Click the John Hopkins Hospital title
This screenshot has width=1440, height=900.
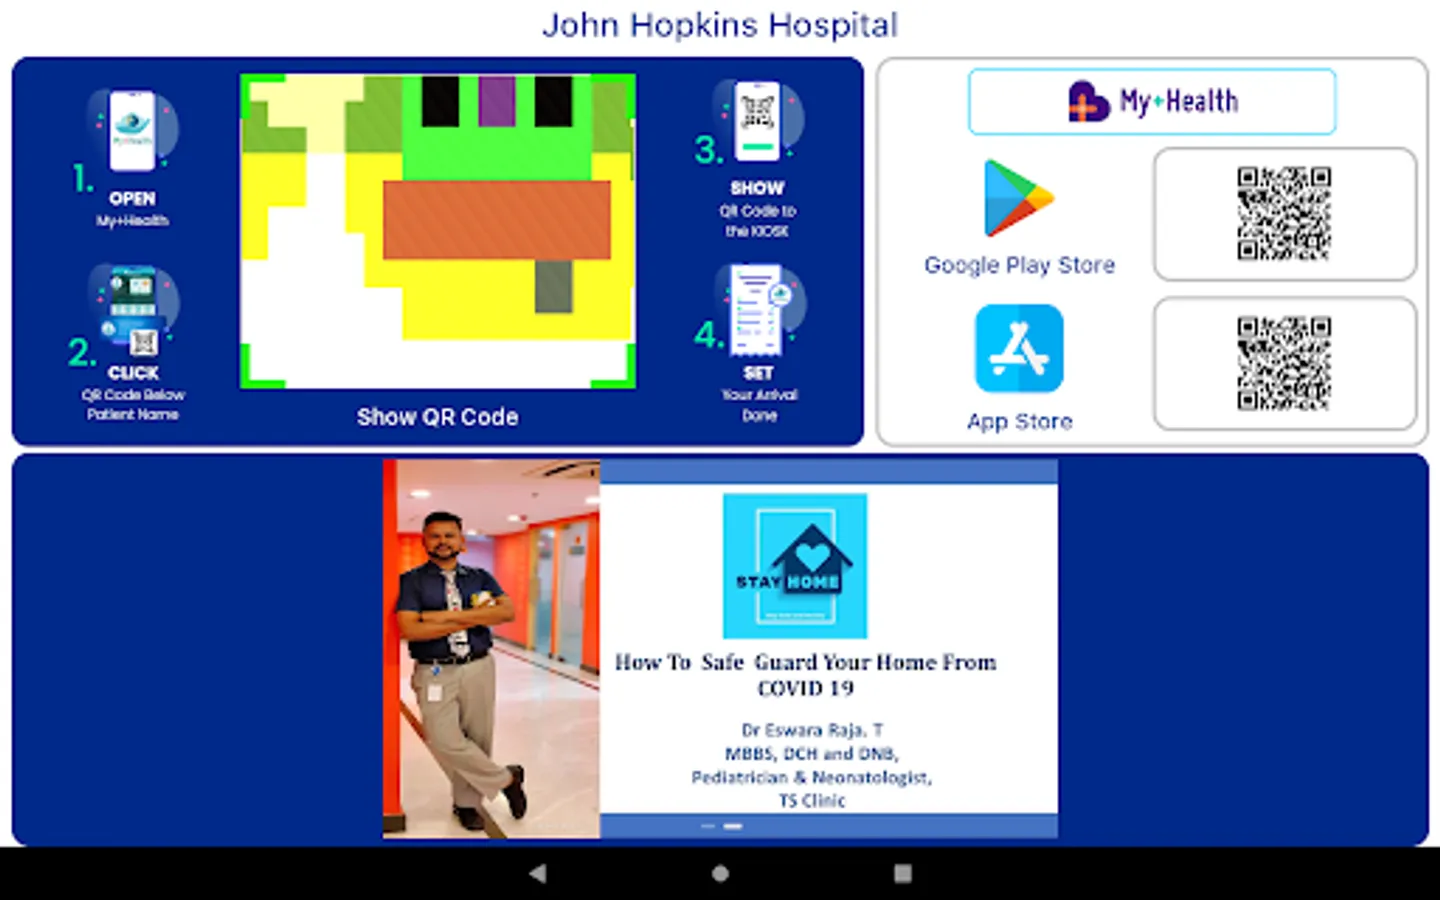[x=720, y=25]
